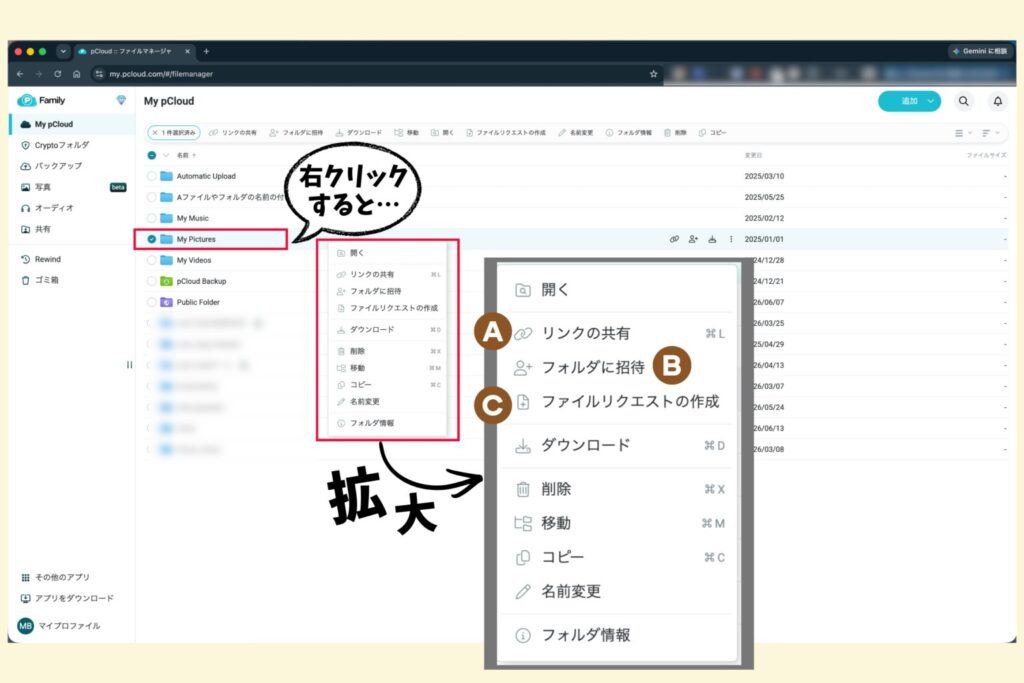Tick the Public Folder checkbox
1024x683 pixels.
[152, 302]
